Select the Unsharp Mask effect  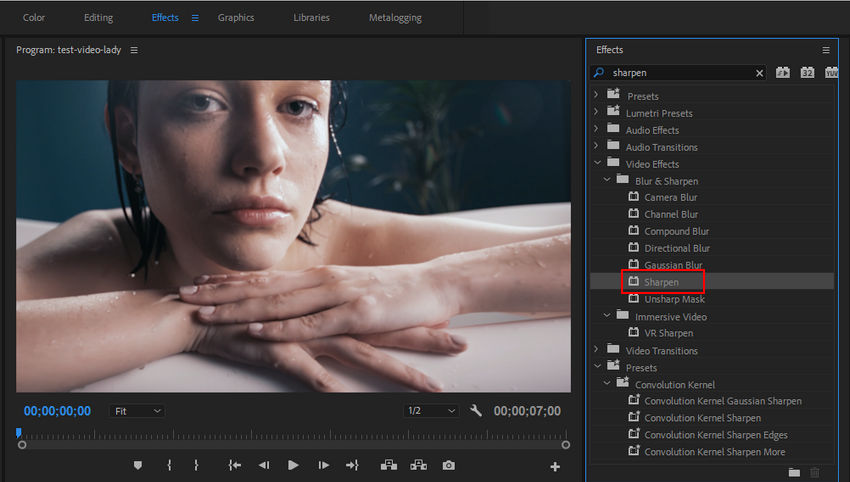(x=674, y=299)
